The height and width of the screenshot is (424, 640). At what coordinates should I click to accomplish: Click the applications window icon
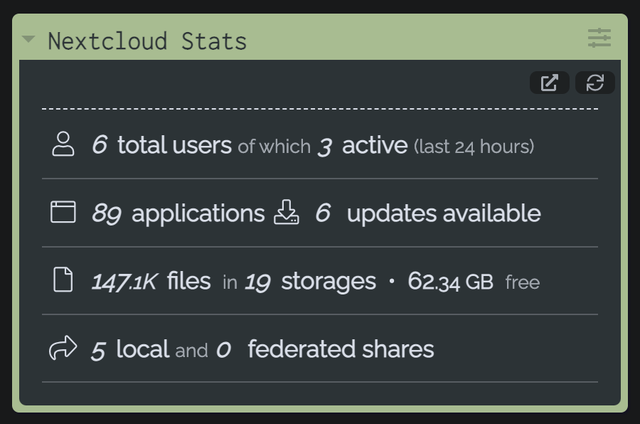[63, 212]
